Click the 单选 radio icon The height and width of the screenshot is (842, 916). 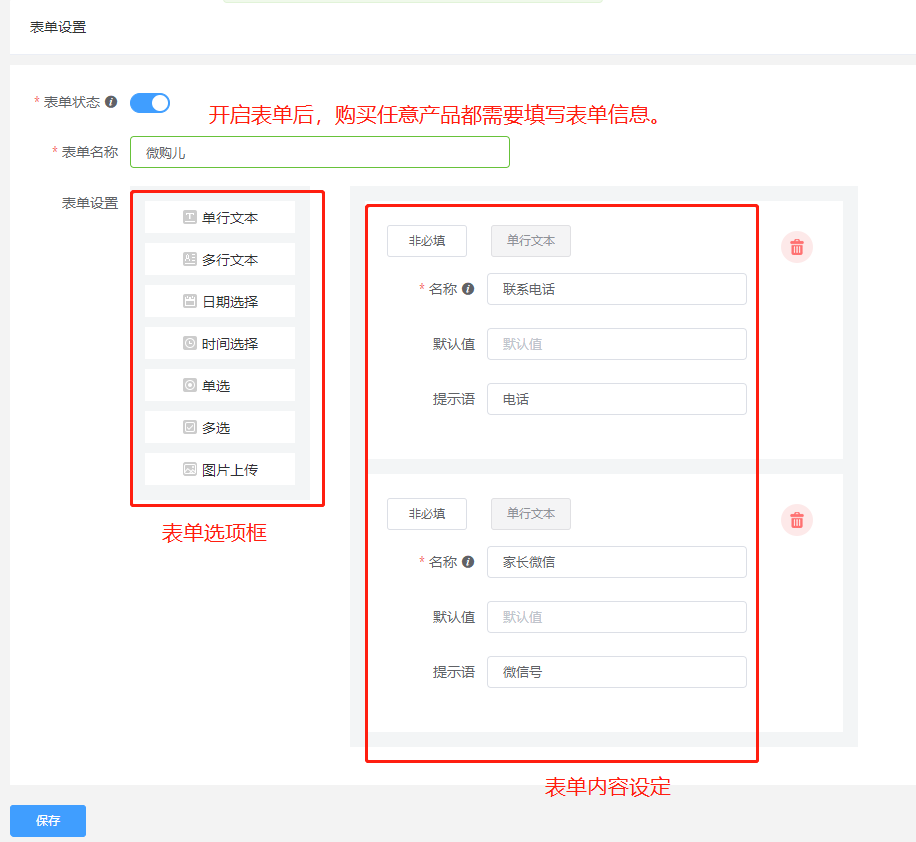pyautogui.click(x=190, y=385)
